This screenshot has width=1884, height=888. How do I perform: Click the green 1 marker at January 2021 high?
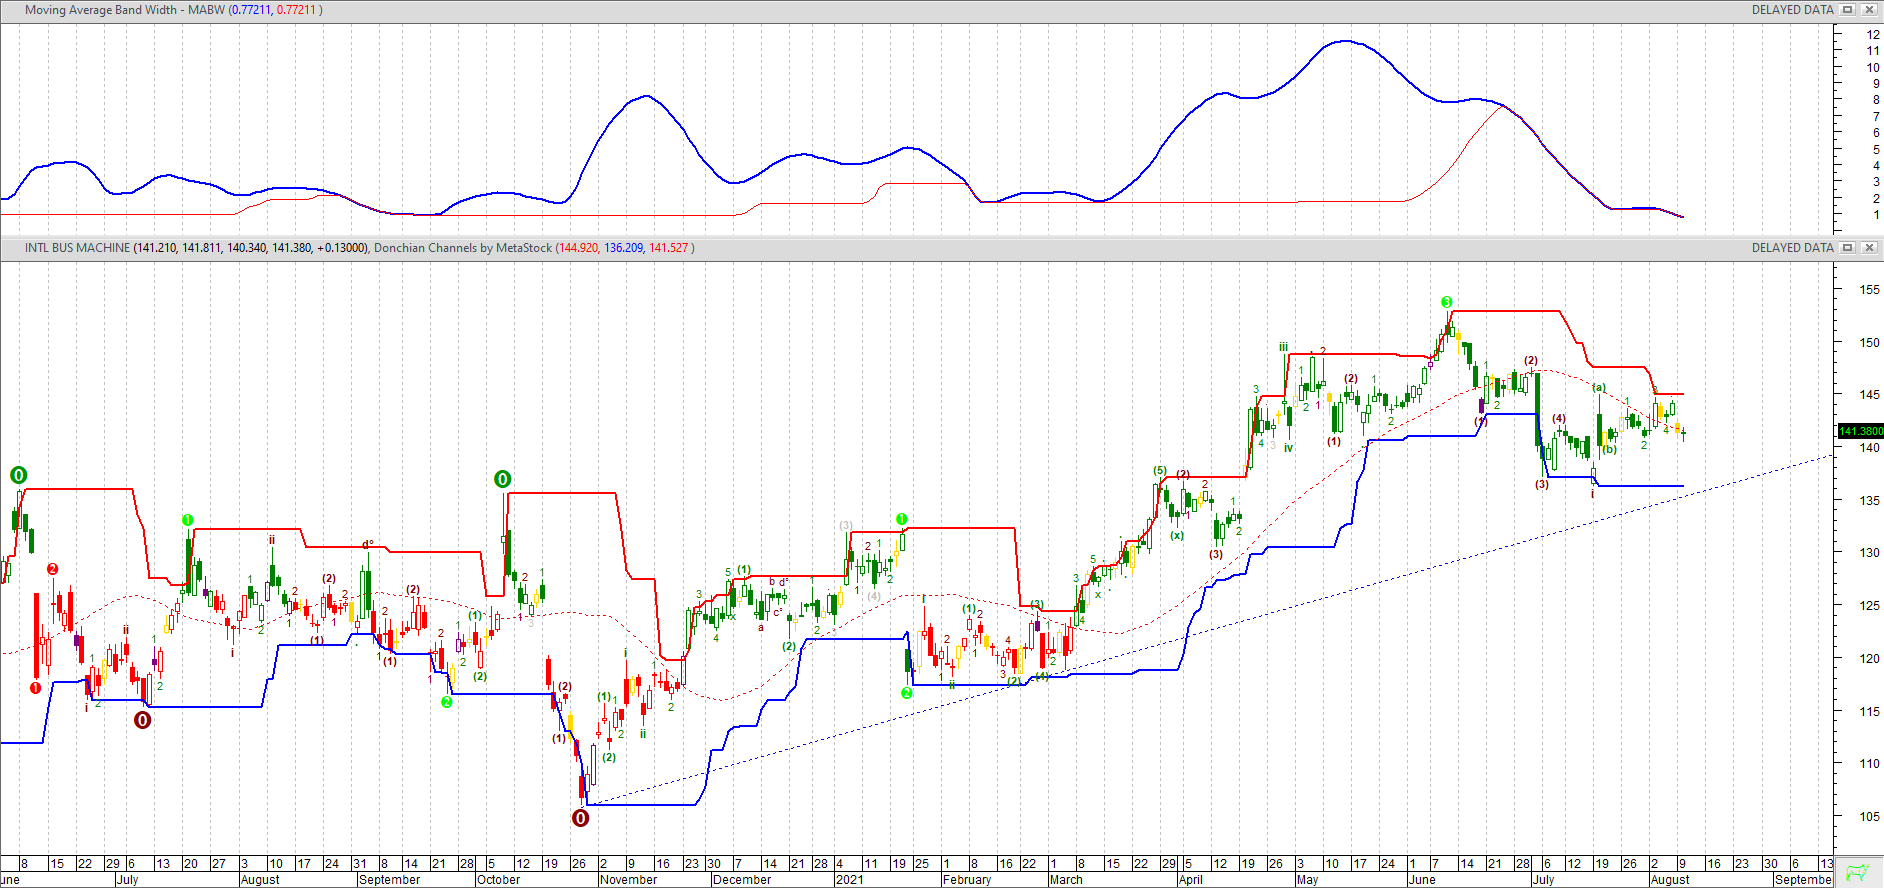point(901,519)
